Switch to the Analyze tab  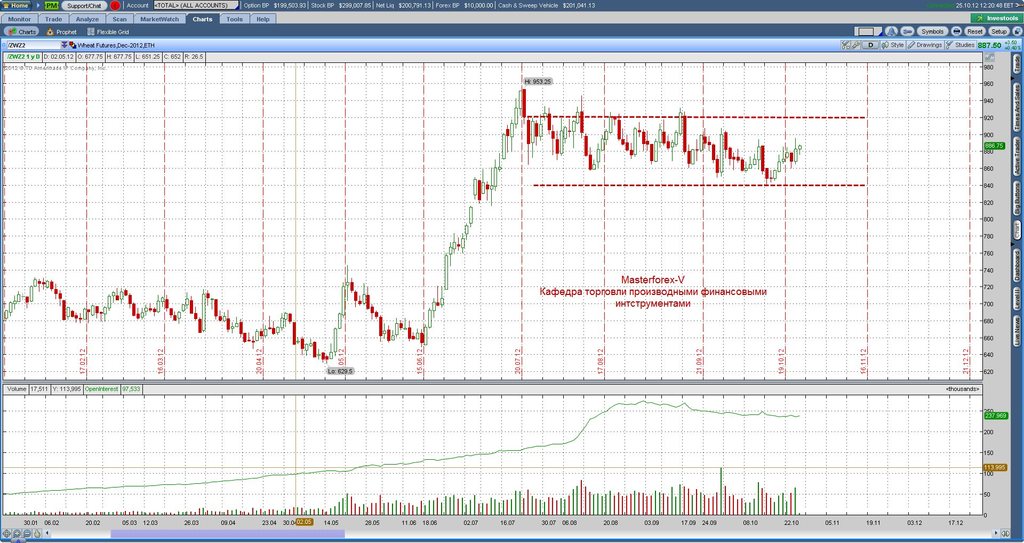click(x=87, y=19)
